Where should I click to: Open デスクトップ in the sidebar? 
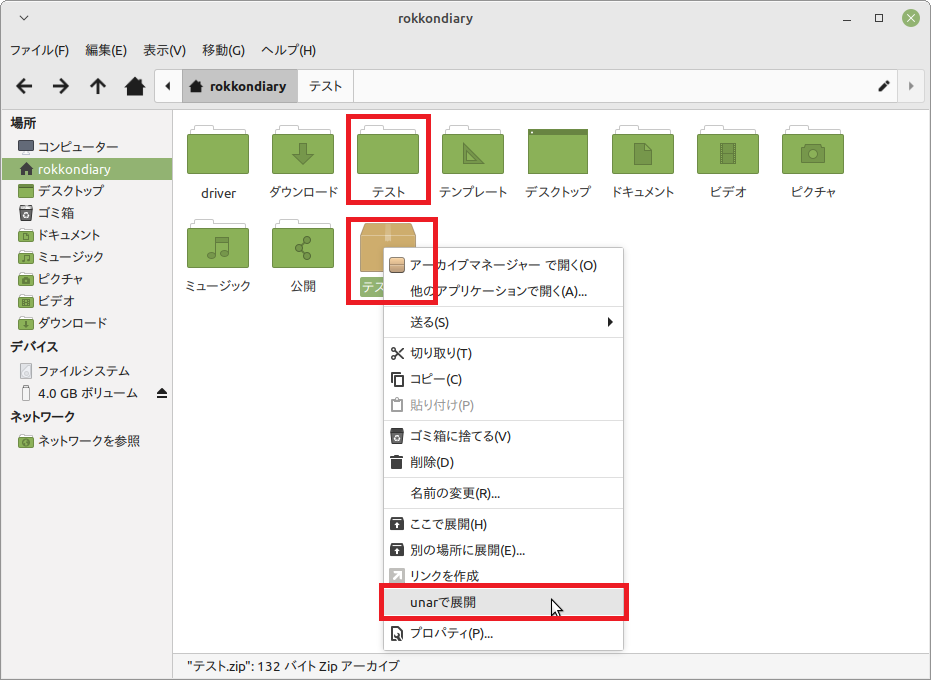pos(87,191)
